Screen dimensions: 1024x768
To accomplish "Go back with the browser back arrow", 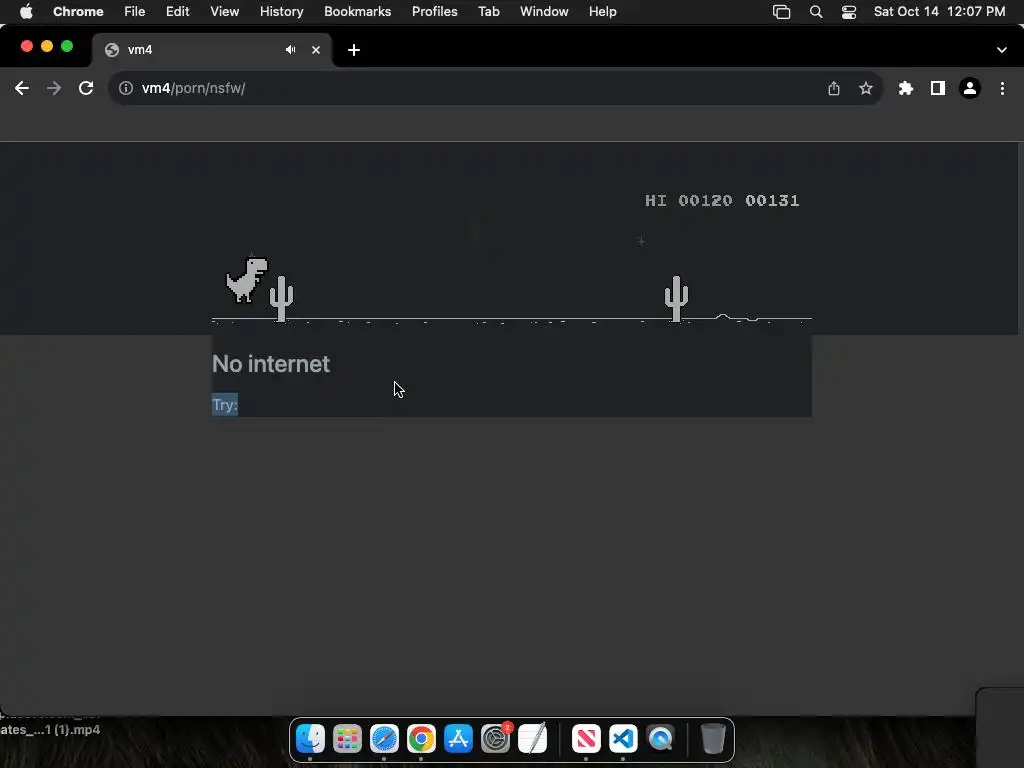I will pyautogui.click(x=22, y=88).
